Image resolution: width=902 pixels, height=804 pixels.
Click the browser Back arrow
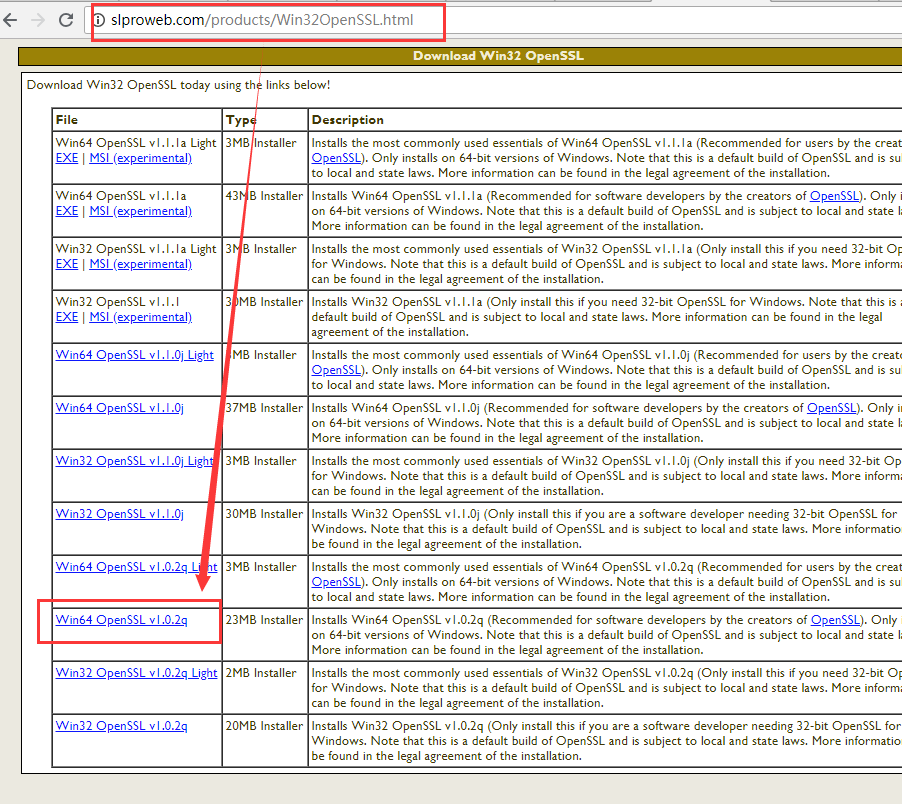coord(10,21)
